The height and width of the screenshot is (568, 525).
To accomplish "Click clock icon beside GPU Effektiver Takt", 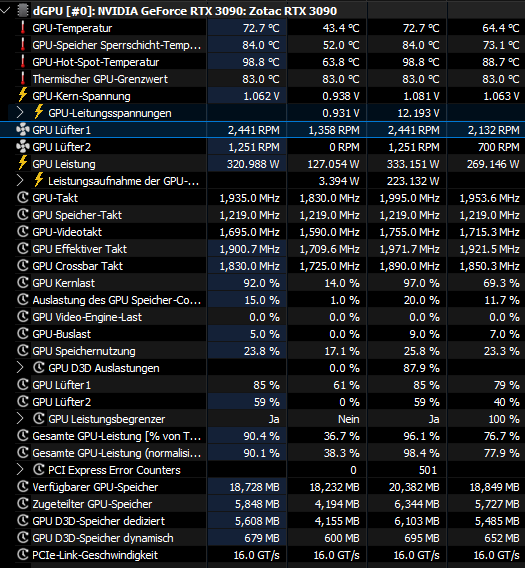I will (23, 248).
